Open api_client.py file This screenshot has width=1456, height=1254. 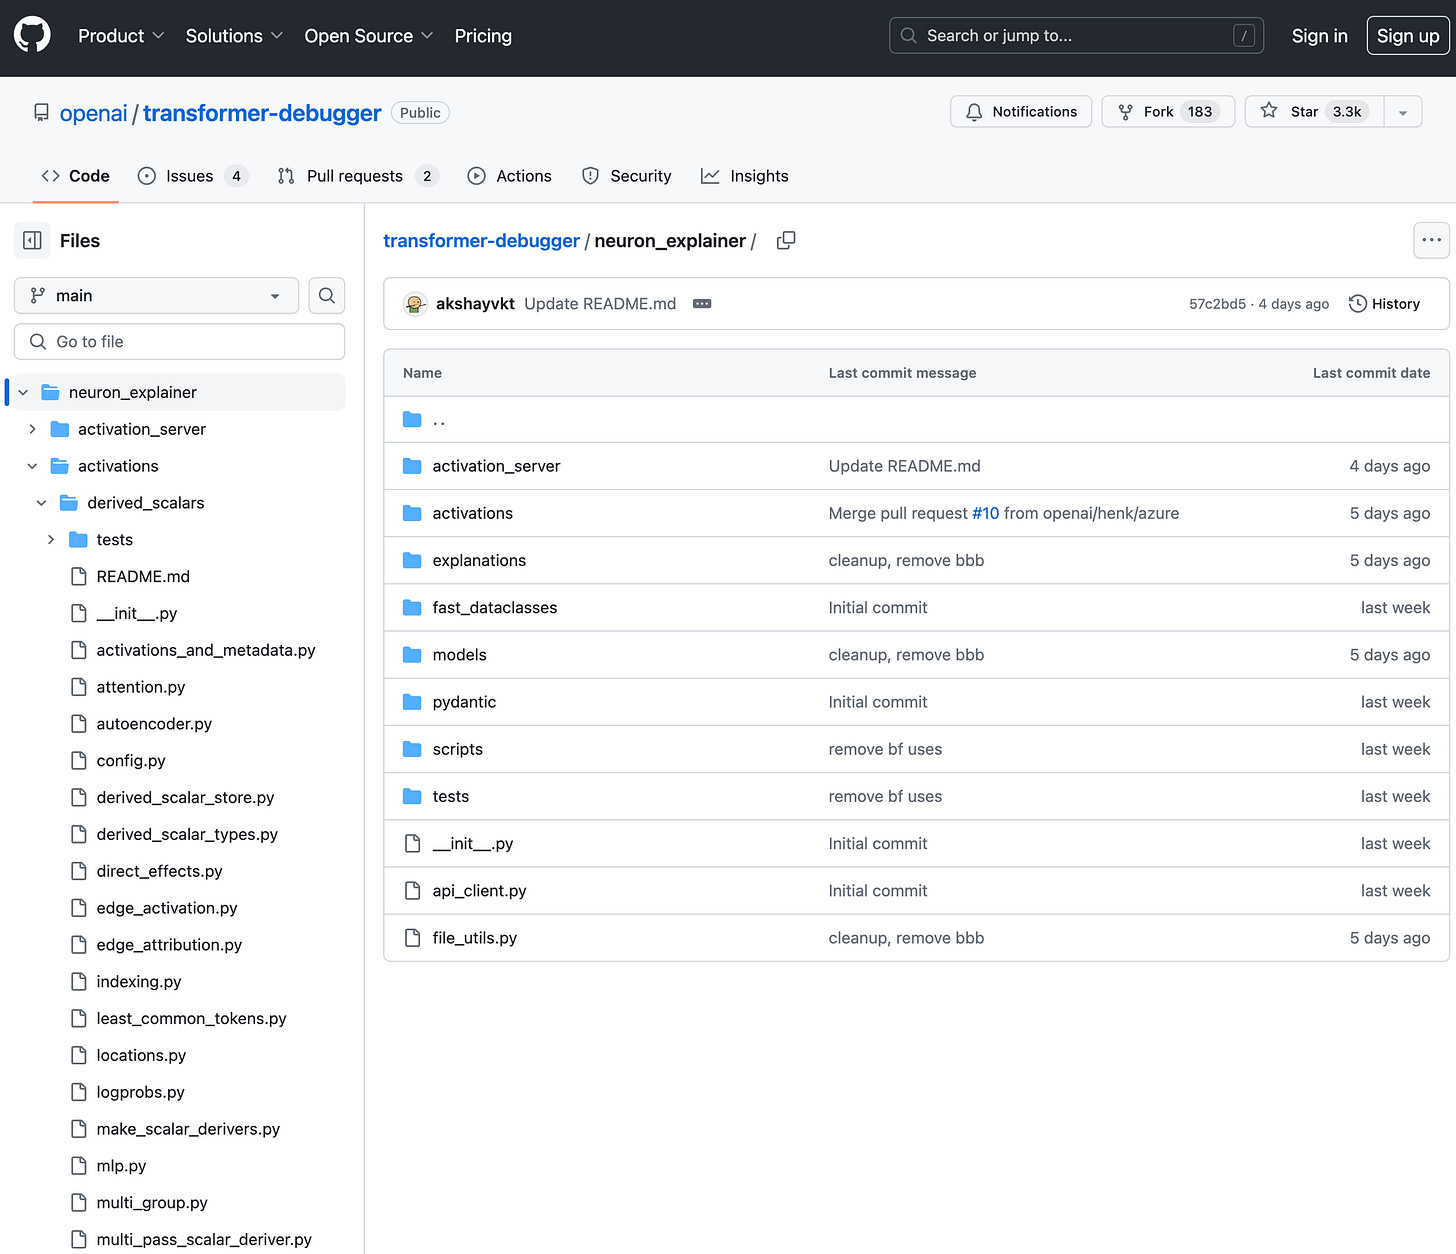pyautogui.click(x=479, y=890)
